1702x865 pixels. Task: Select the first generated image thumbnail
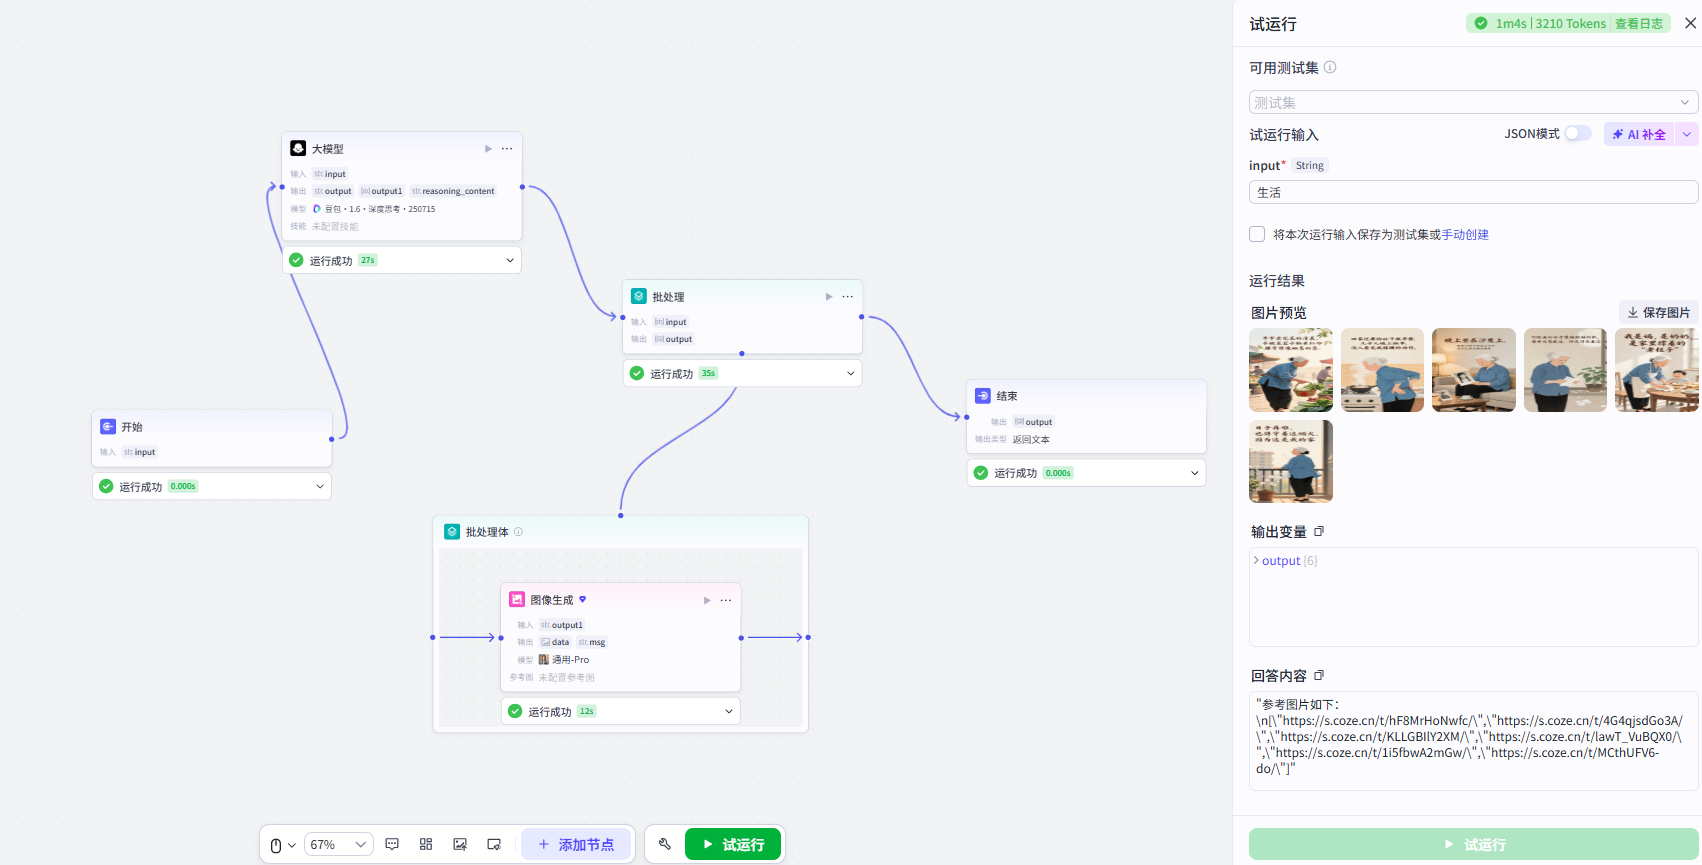tap(1291, 370)
